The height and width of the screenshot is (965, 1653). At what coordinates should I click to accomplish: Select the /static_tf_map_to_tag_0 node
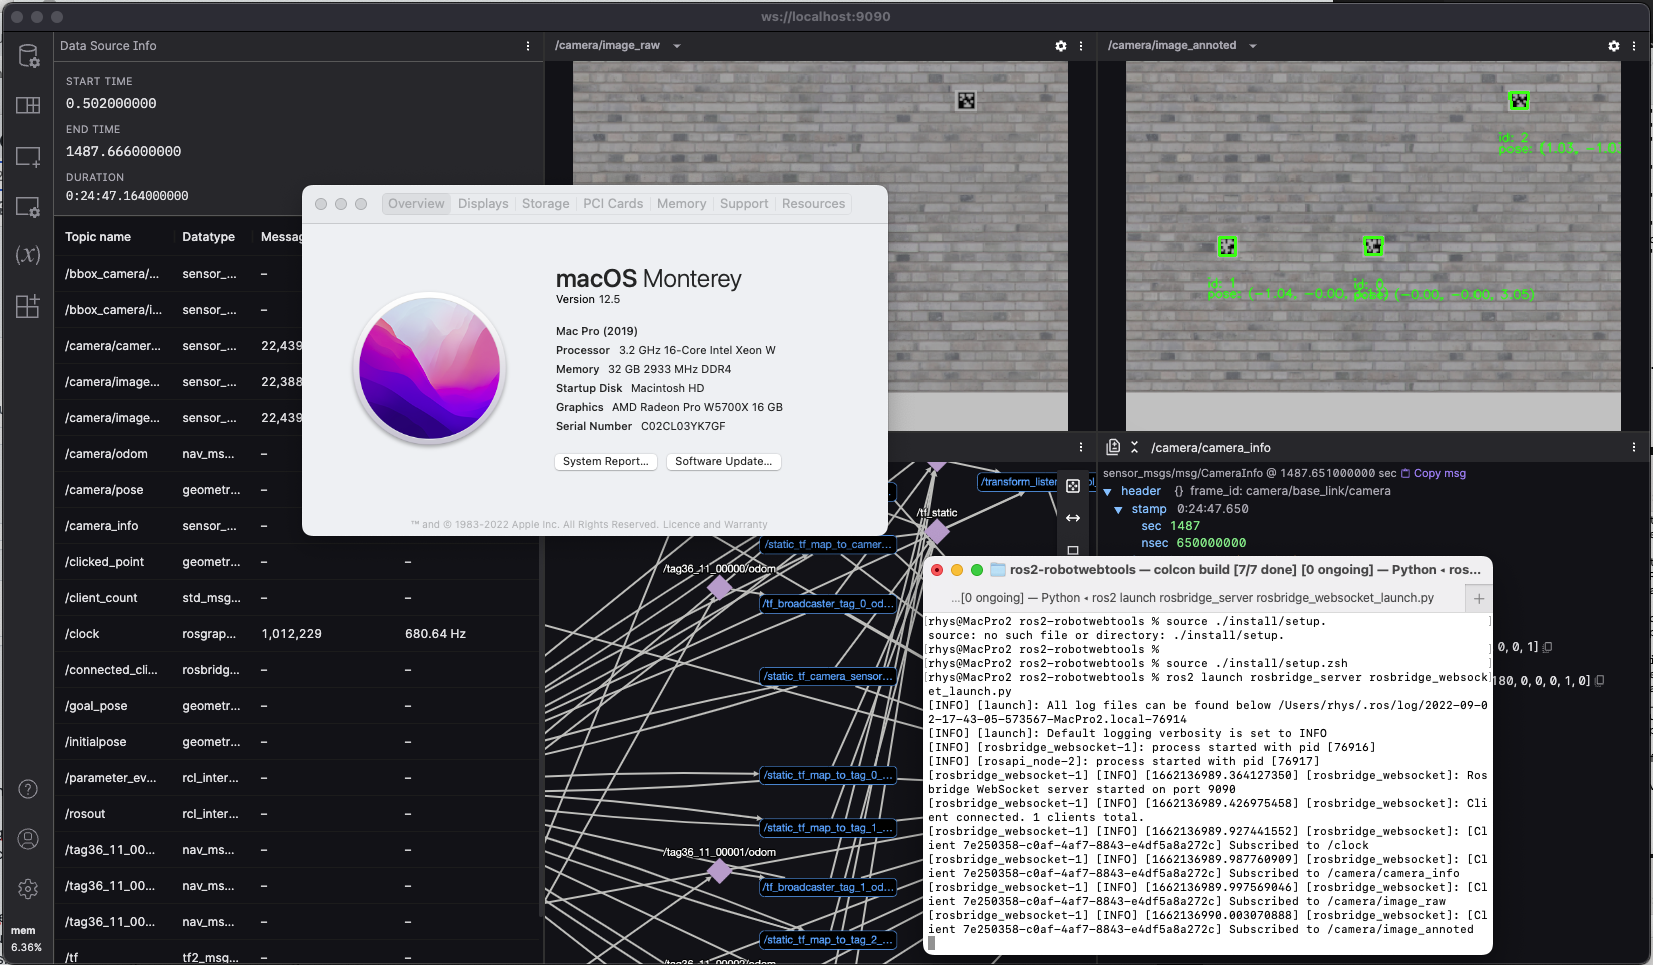828,775
